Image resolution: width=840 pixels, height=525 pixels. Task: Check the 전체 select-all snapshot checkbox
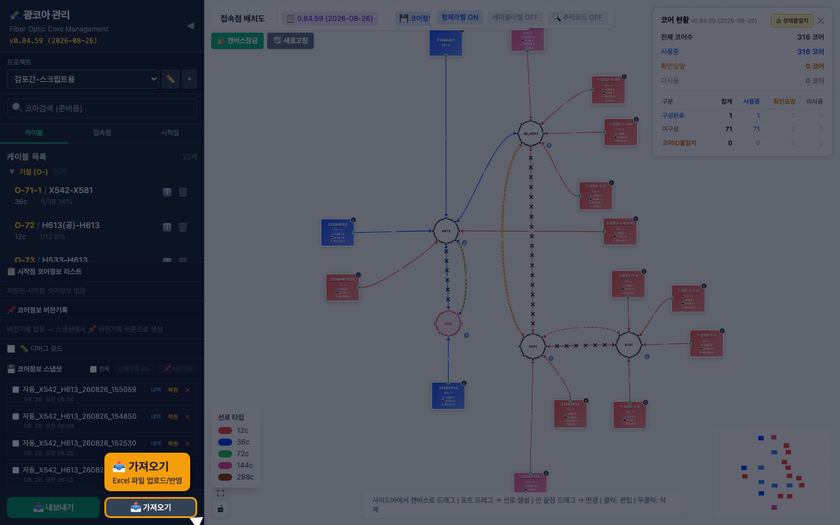click(x=93, y=369)
